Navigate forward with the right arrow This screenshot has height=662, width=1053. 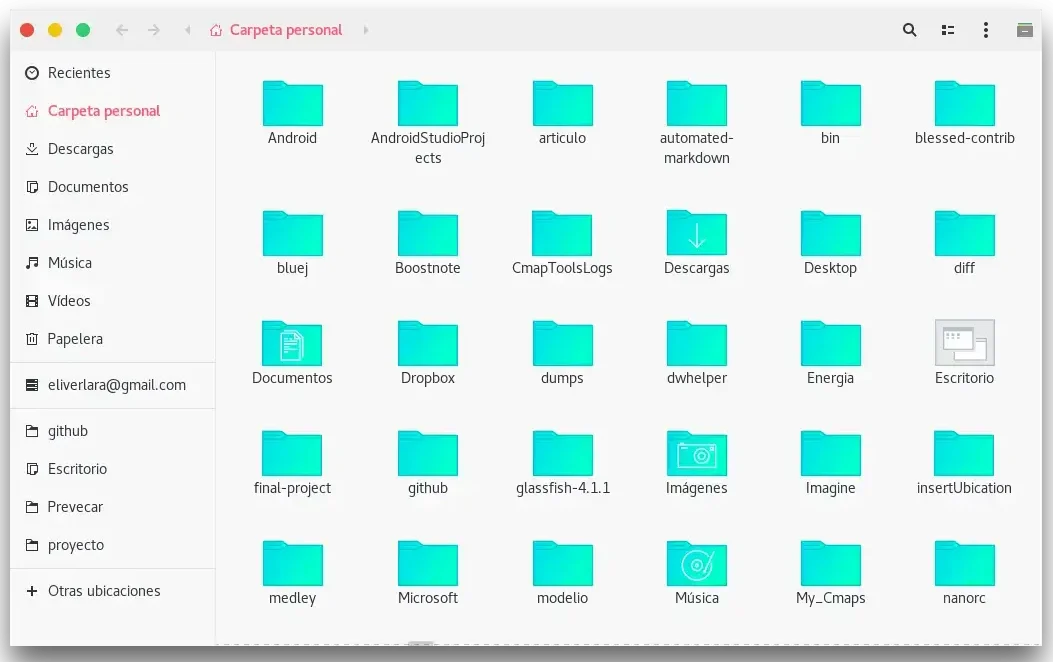[x=154, y=30]
